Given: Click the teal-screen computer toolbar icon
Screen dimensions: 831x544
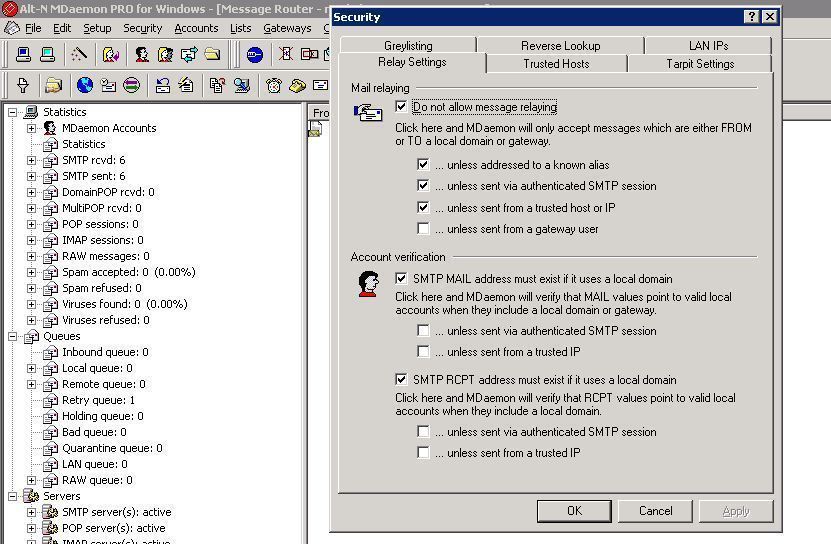Looking at the screenshot, I should coord(48,54).
